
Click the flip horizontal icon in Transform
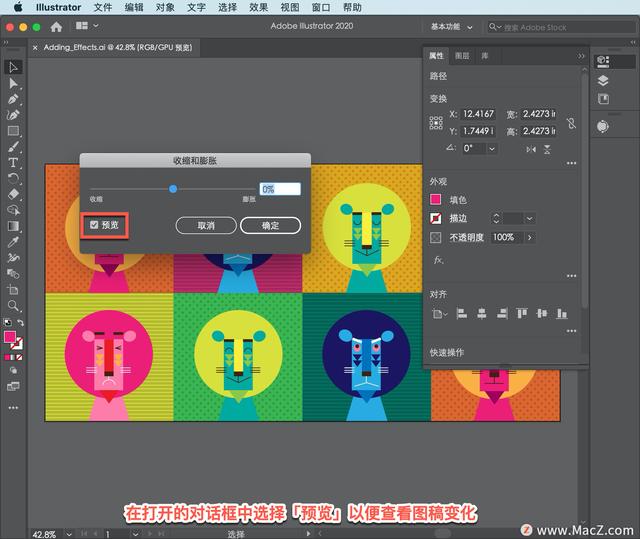(529, 148)
